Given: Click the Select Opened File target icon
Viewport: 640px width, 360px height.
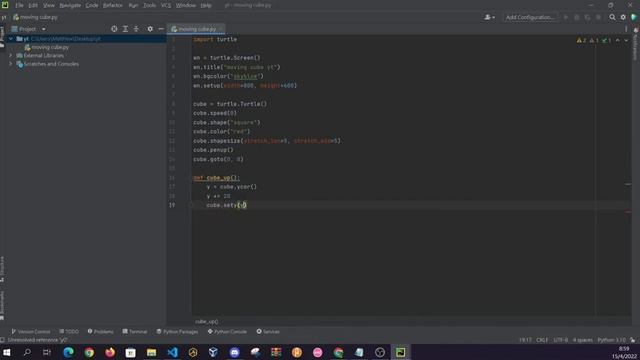Looking at the screenshot, I should (114, 29).
